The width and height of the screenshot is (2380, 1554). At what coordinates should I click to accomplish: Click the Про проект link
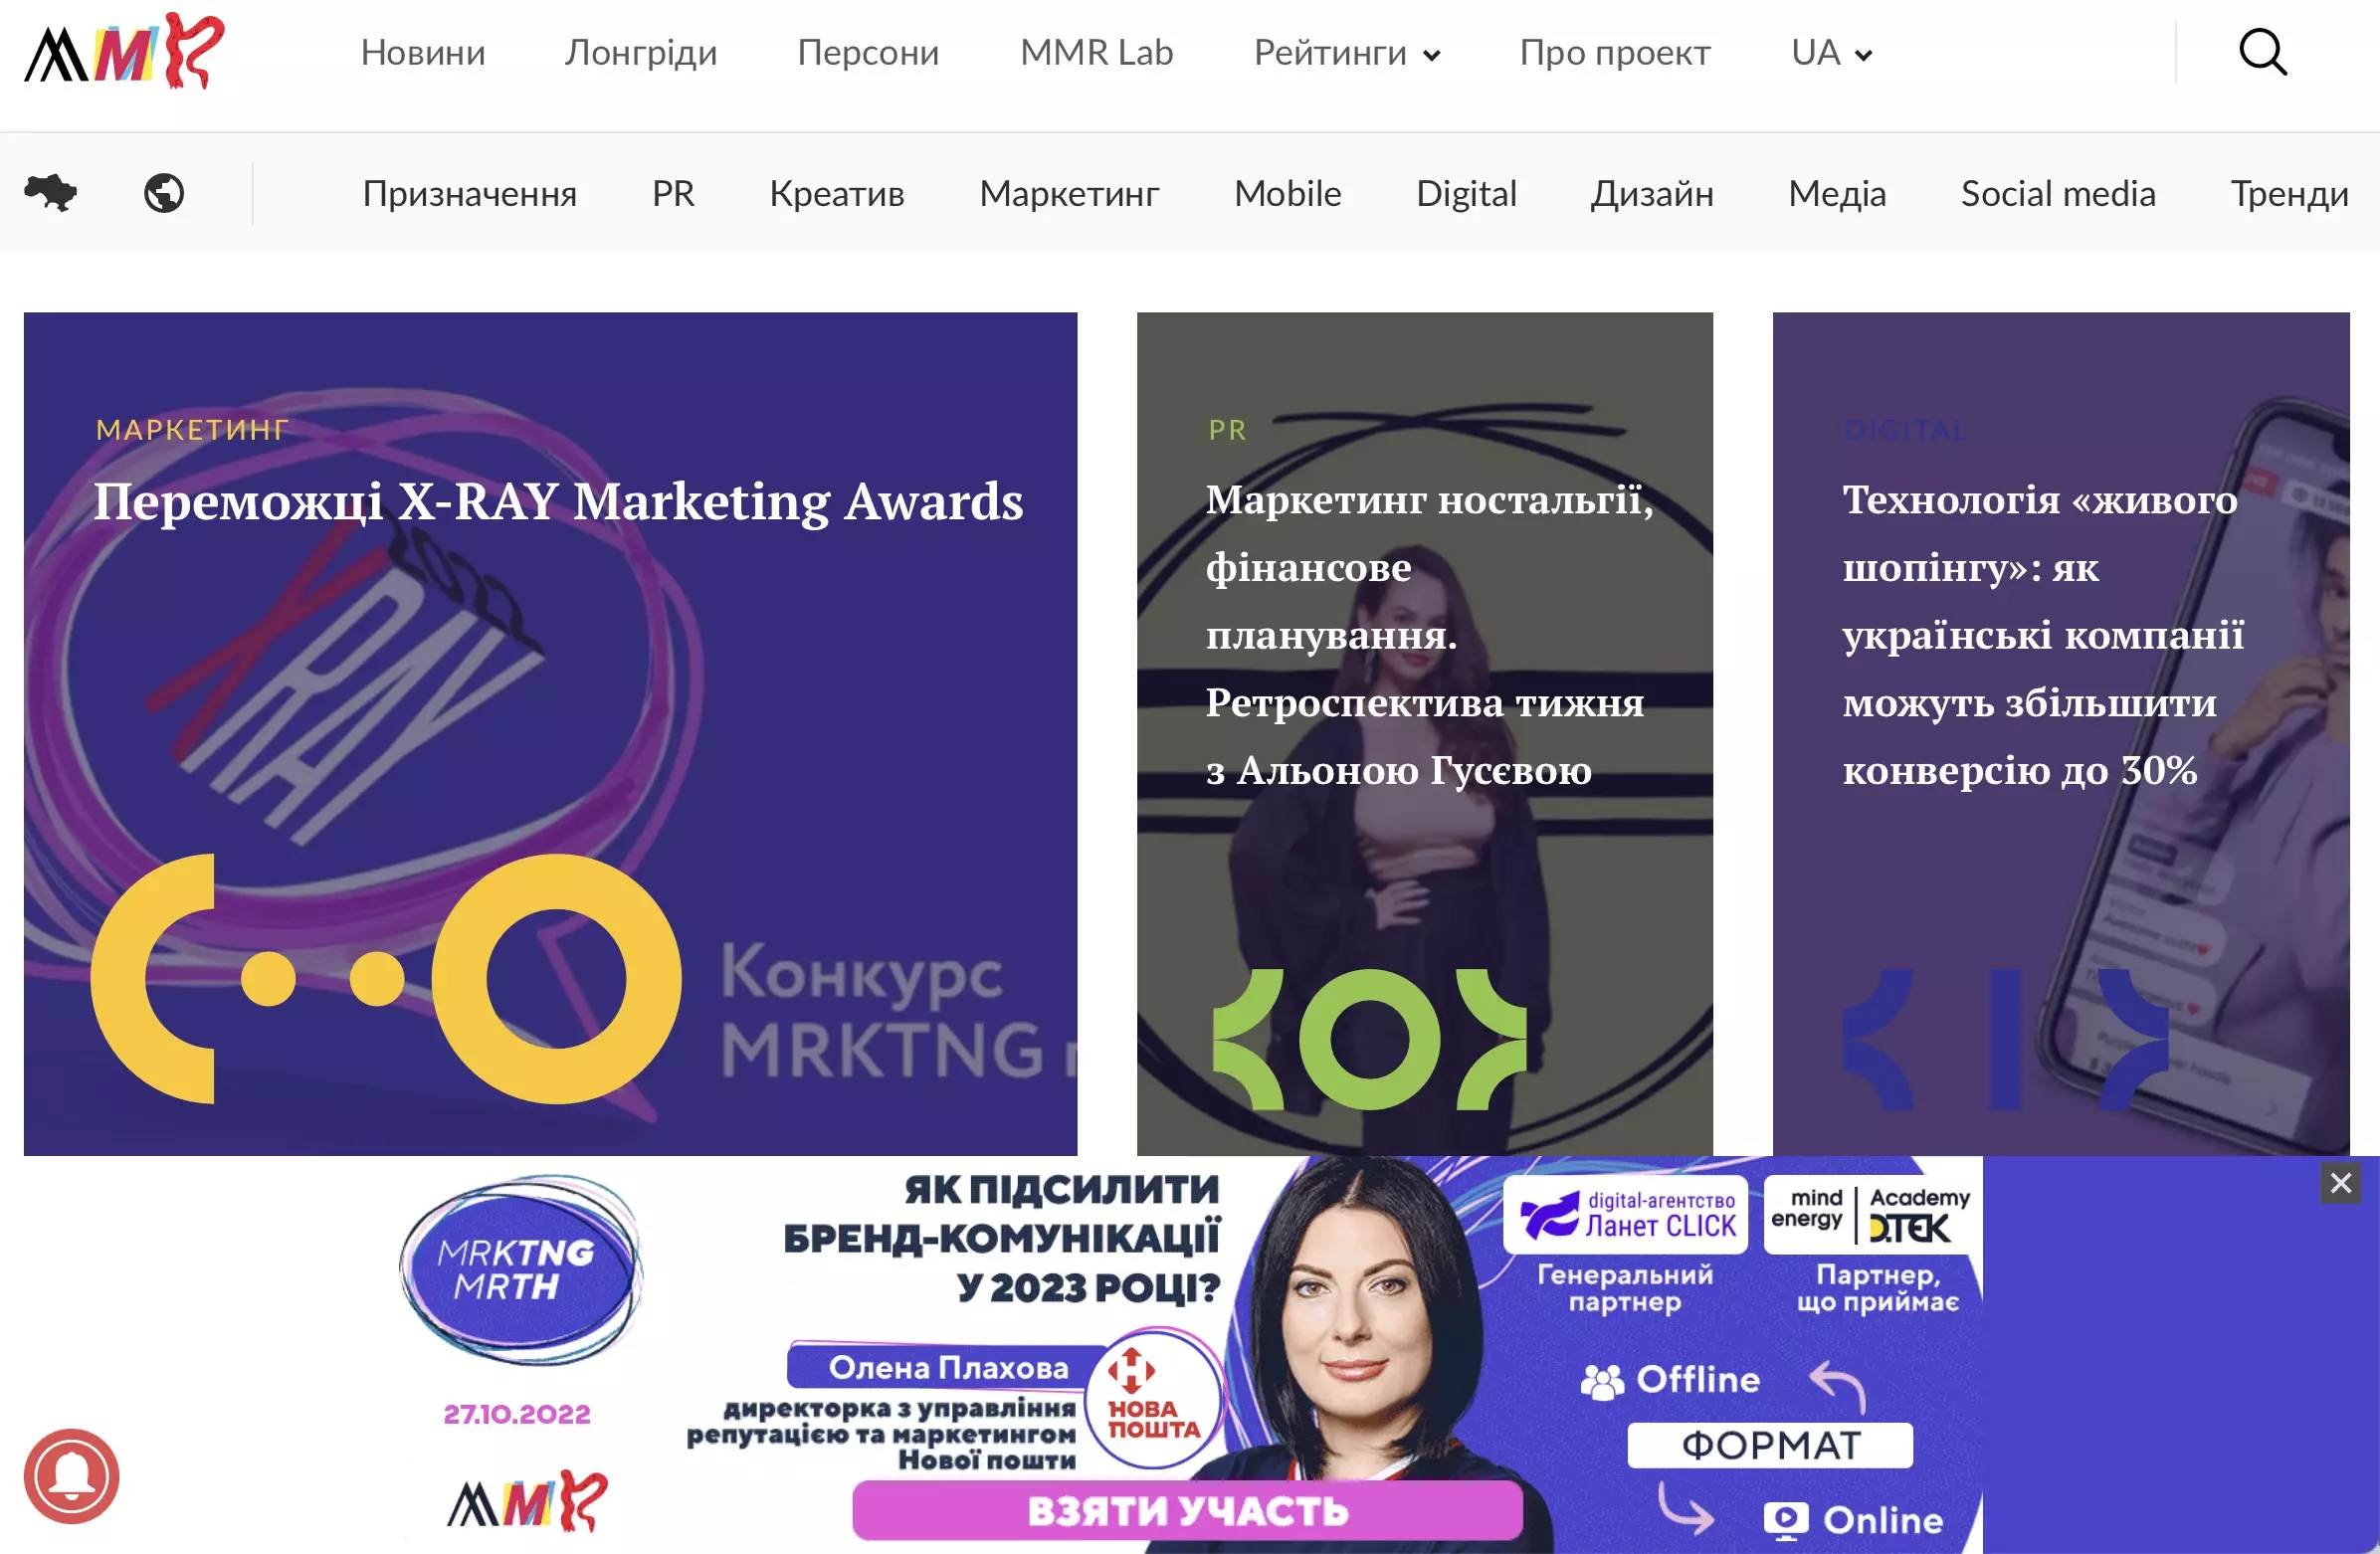click(x=1615, y=52)
